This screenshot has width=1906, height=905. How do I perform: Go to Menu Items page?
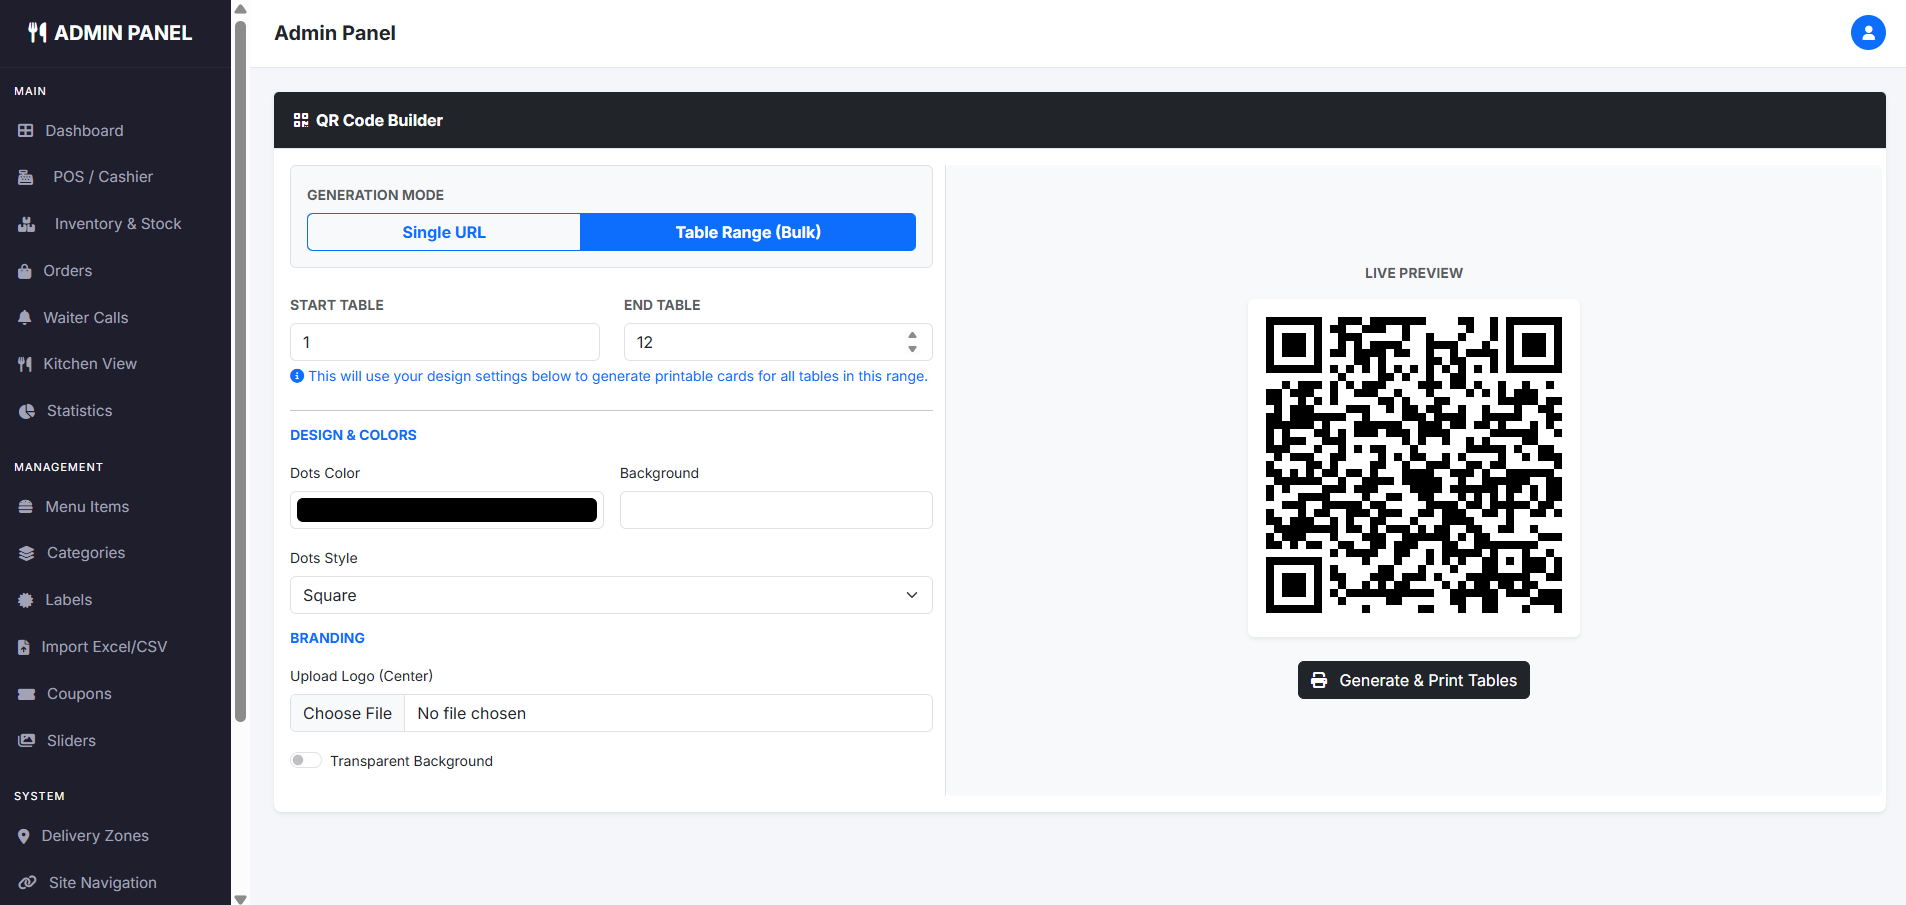87,507
